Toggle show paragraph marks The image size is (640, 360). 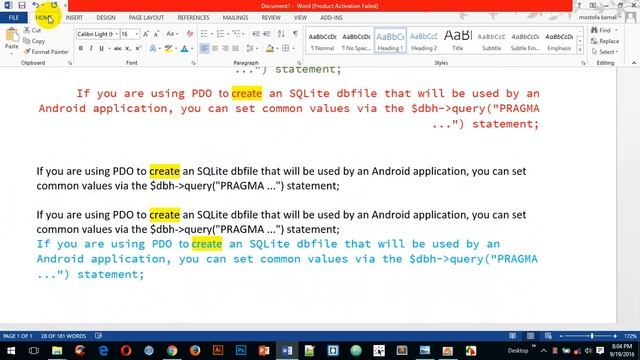295,34
